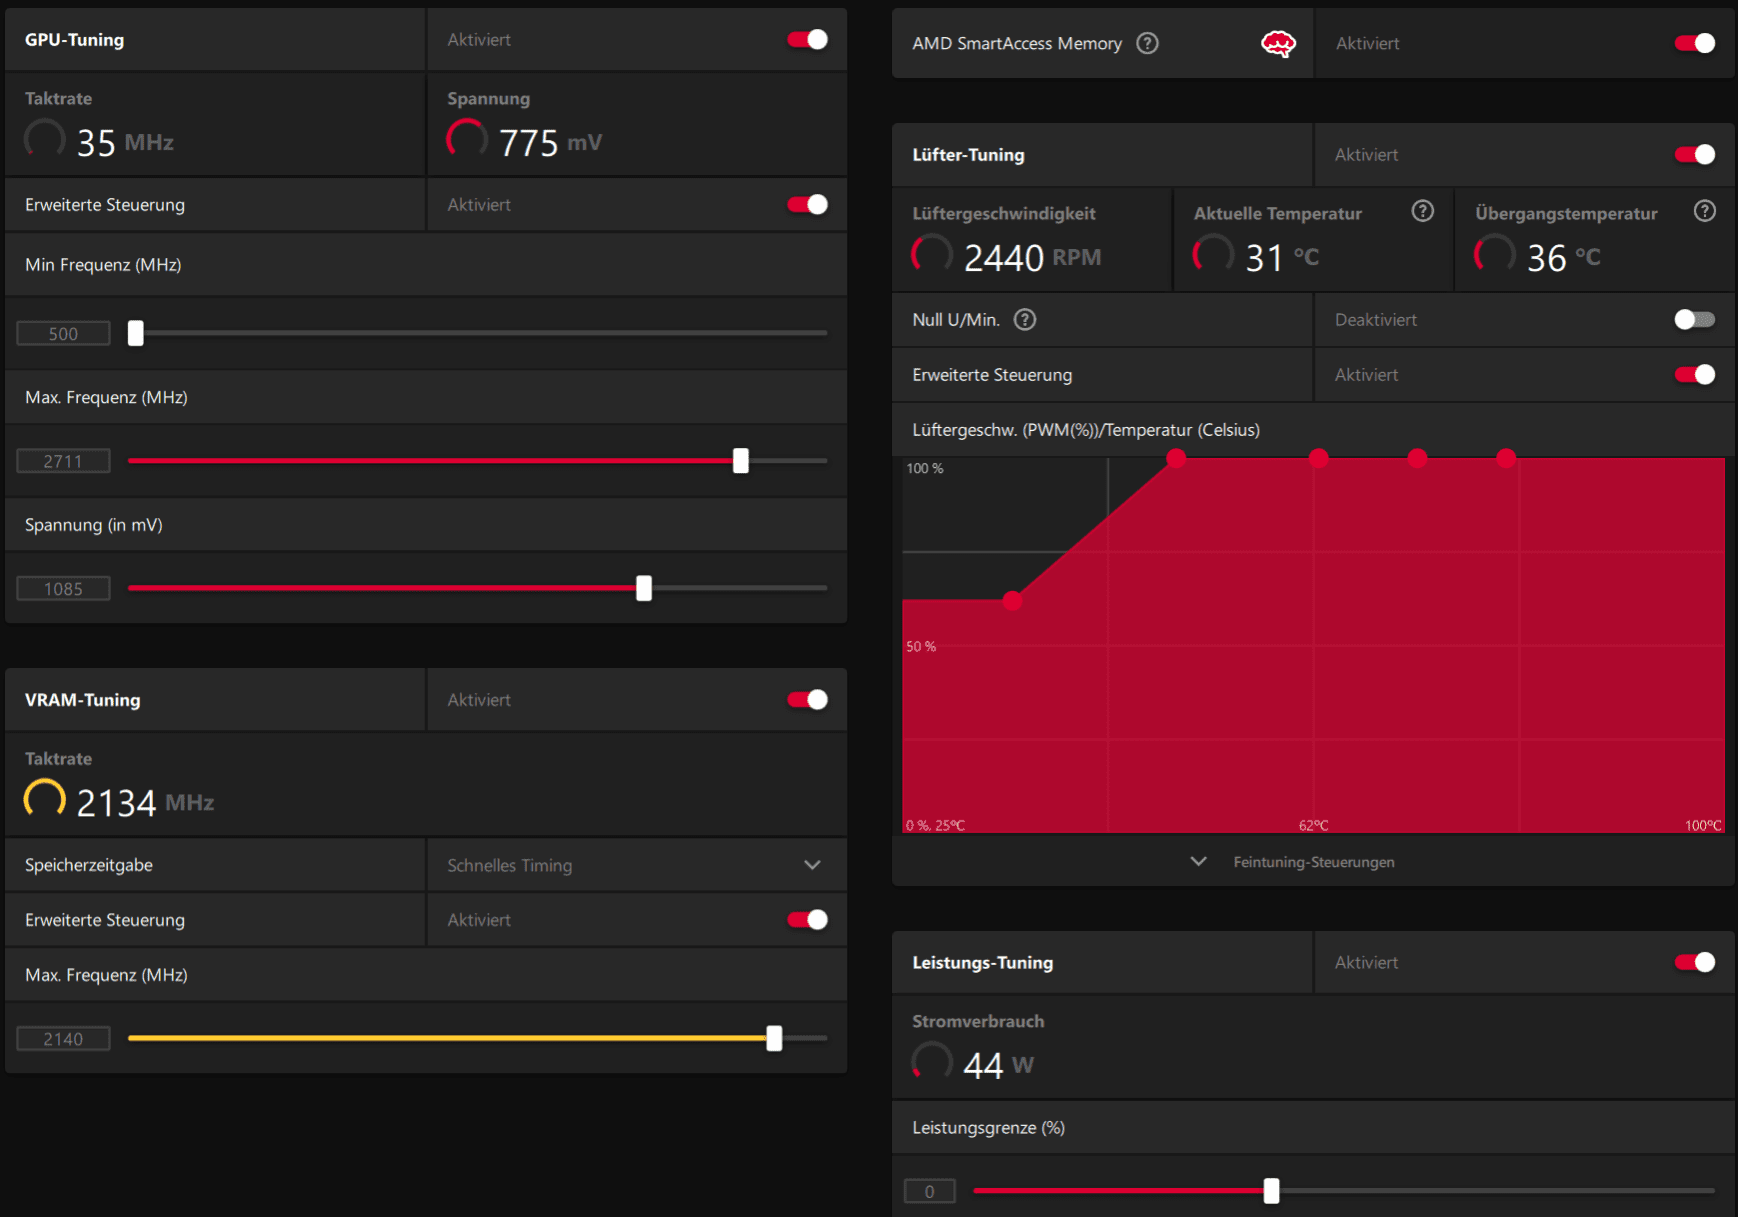1738x1217 pixels.
Task: Click the red brain icon for SmartAccess Memory
Action: [1278, 43]
